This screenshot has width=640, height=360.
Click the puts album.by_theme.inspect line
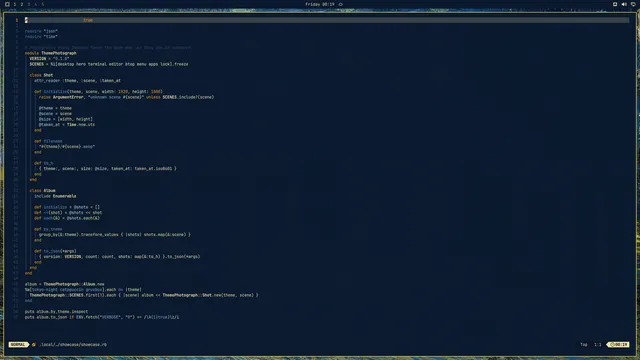coord(56,311)
